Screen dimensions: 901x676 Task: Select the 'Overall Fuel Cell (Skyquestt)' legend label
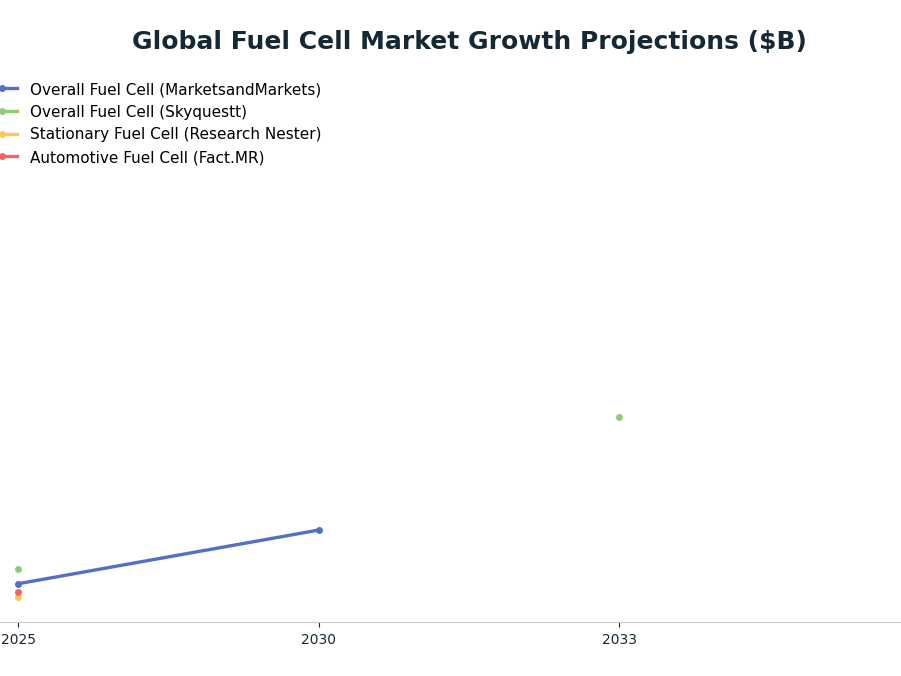coord(138,112)
